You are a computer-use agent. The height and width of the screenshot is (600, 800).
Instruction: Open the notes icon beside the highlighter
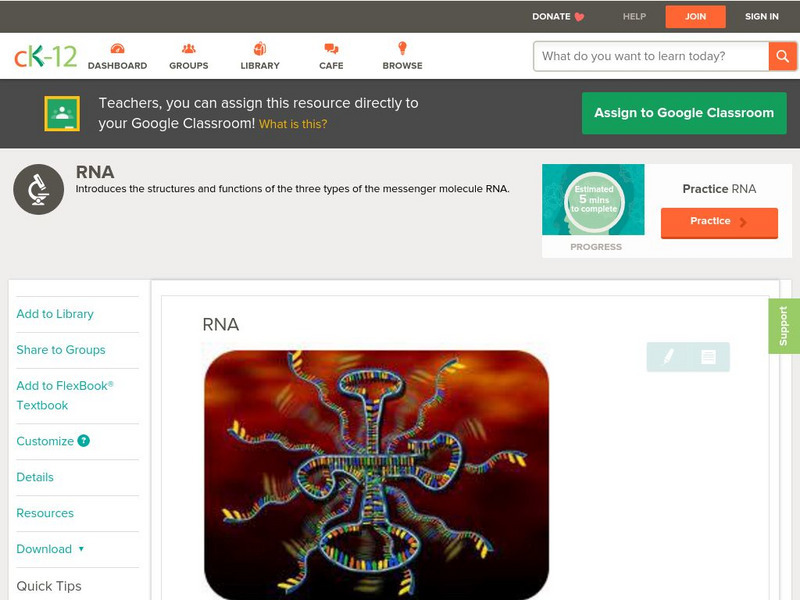pyautogui.click(x=708, y=357)
